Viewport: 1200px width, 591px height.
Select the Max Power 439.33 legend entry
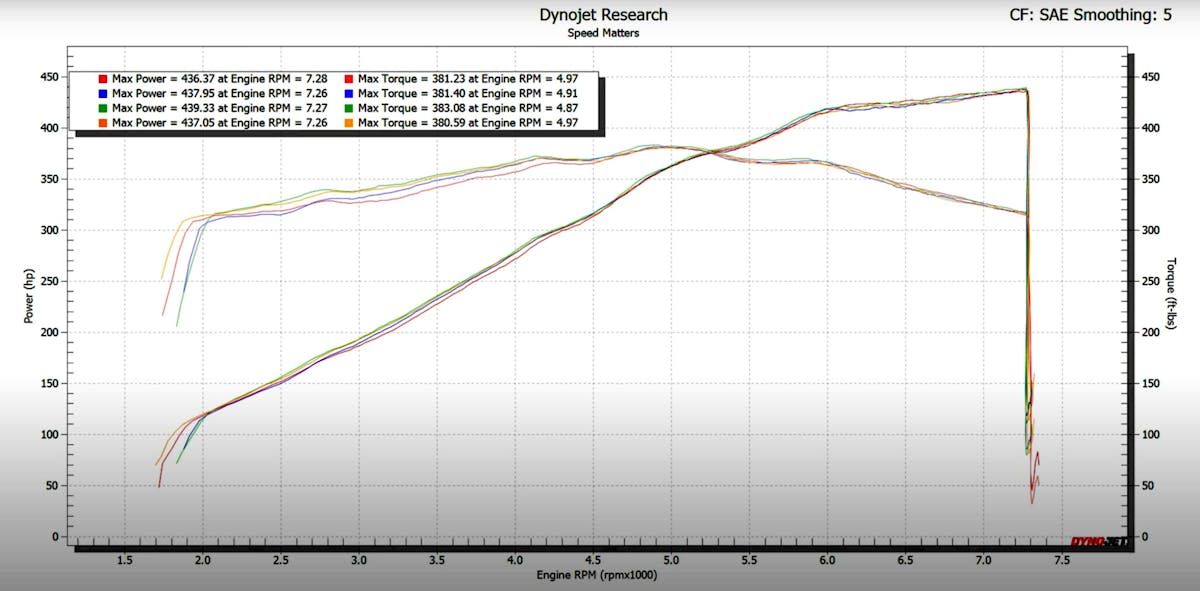[222, 108]
